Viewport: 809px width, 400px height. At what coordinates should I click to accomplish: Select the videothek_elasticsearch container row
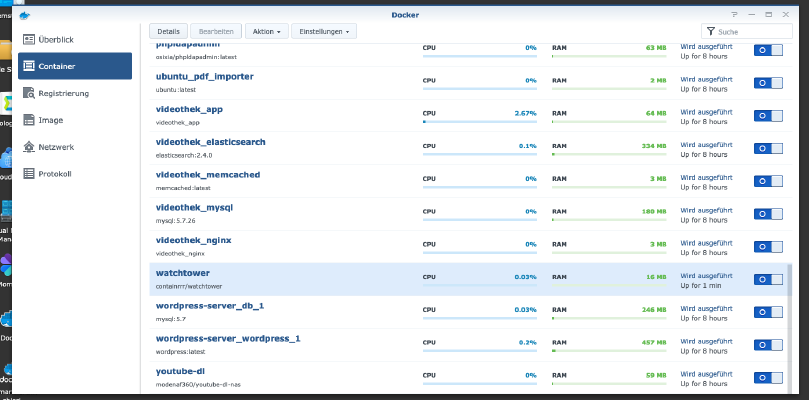click(468, 148)
